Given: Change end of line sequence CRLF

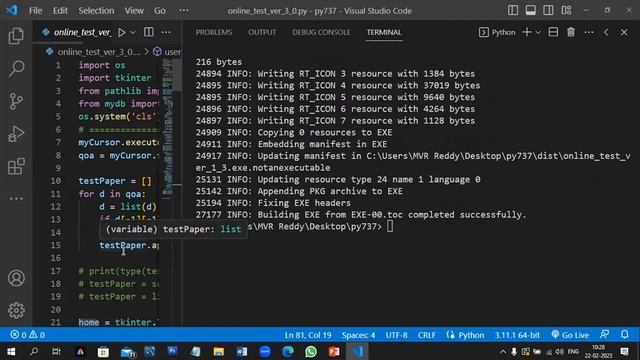Looking at the screenshot, I should (x=427, y=335).
